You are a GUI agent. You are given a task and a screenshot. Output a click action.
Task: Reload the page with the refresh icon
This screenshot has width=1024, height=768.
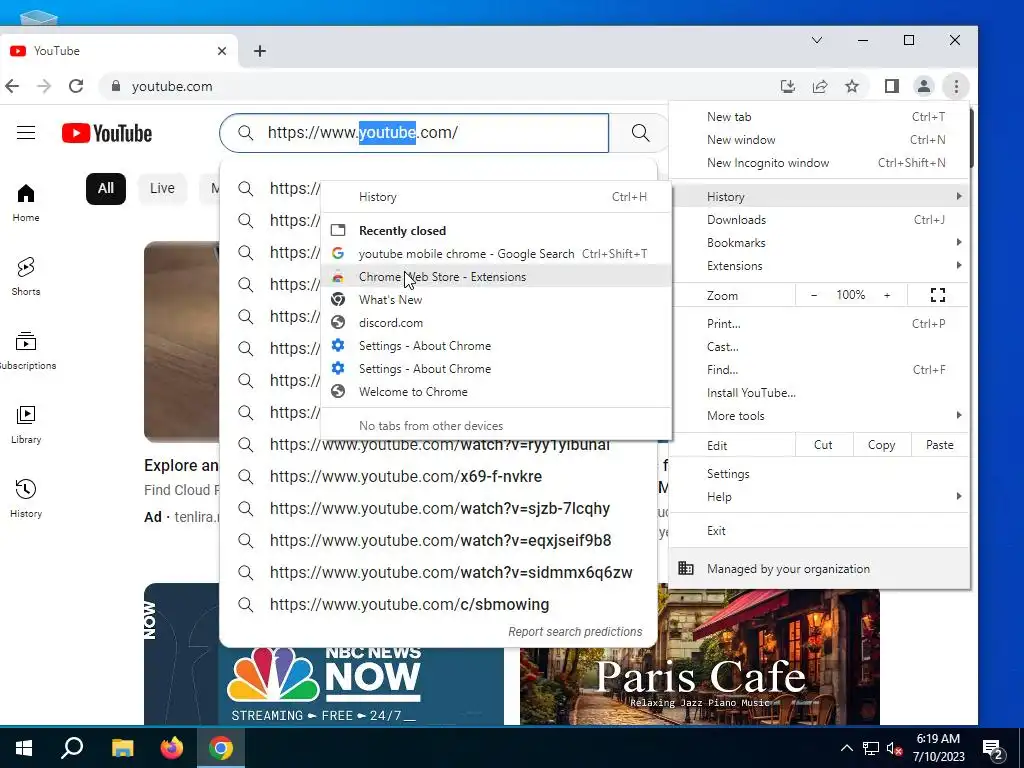(76, 86)
